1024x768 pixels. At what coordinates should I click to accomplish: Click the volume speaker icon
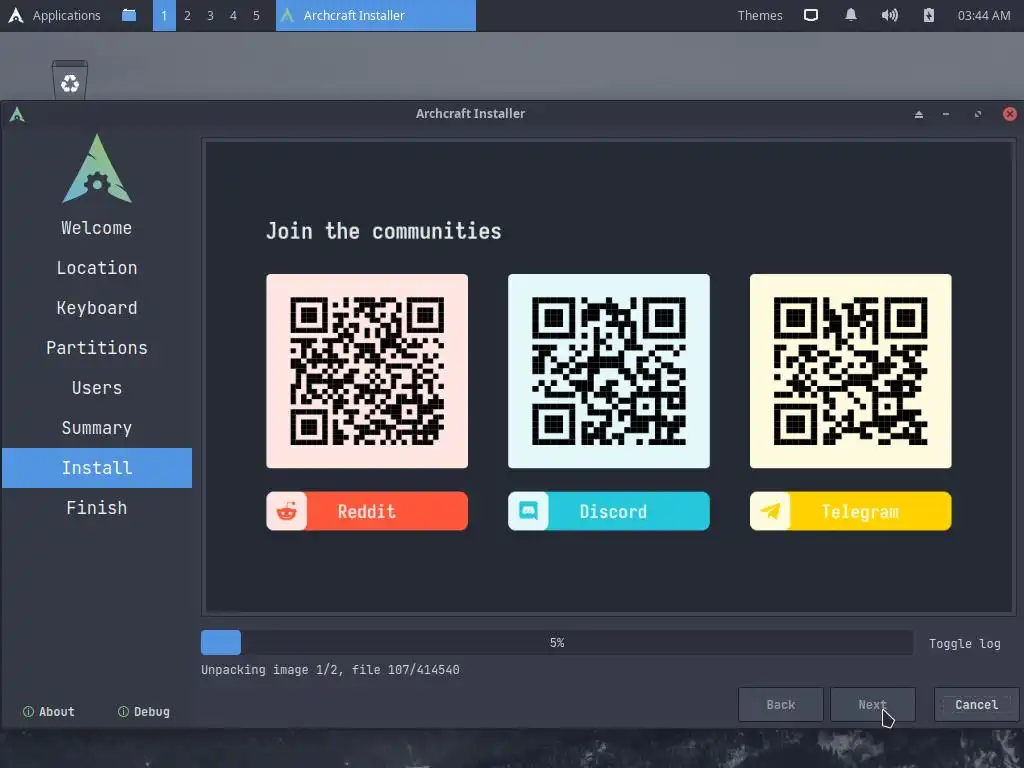pyautogui.click(x=889, y=15)
